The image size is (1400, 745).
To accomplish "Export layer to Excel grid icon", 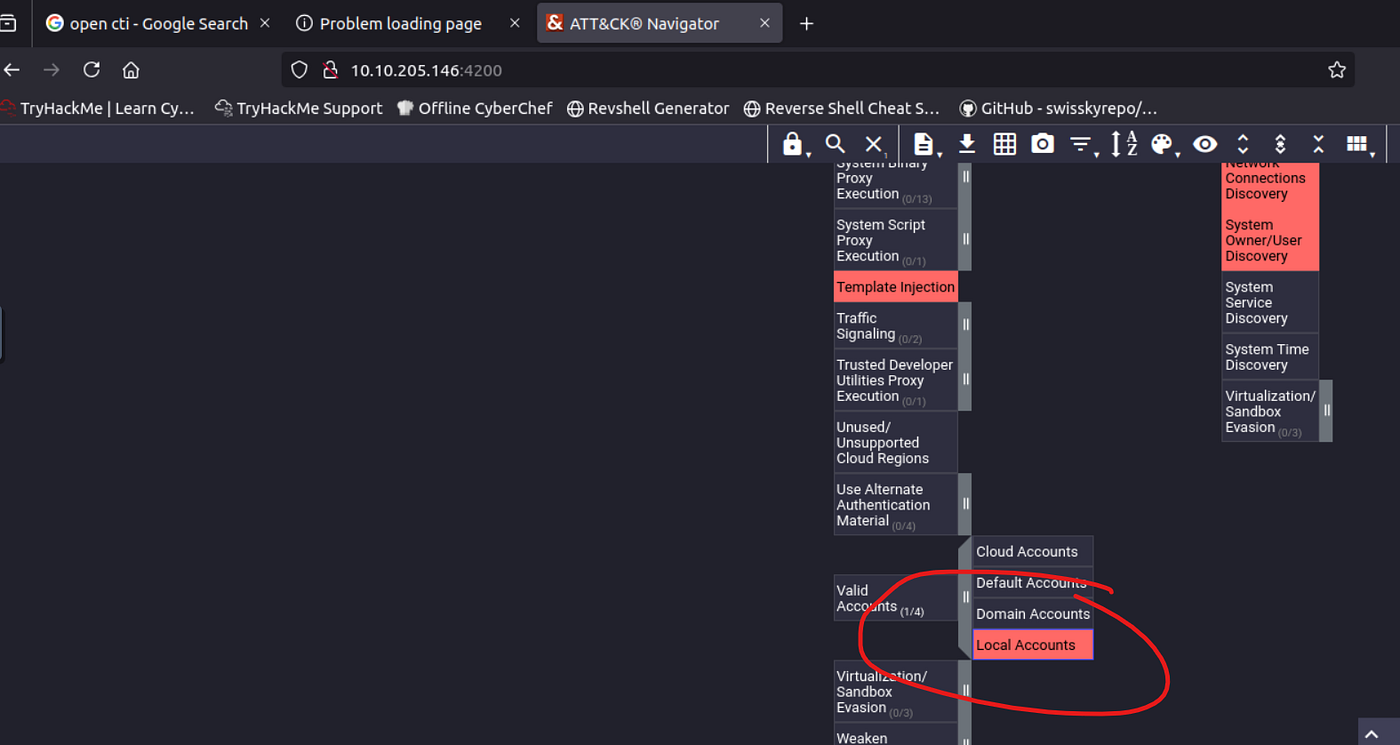I will [x=1005, y=145].
